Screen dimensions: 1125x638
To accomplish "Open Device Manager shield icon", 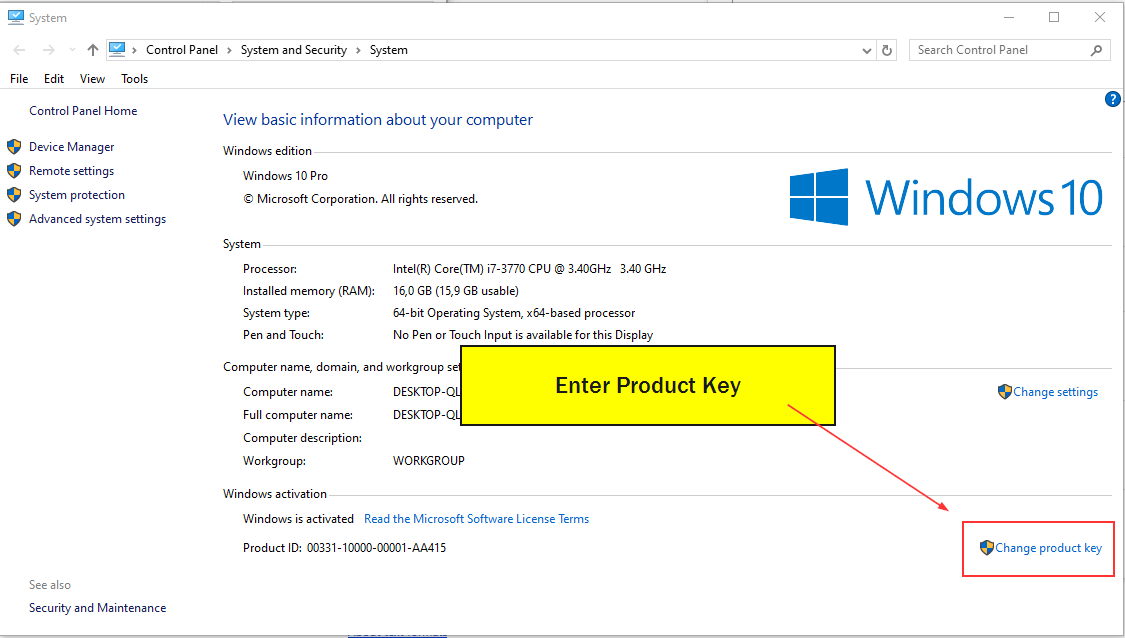I will [x=14, y=147].
